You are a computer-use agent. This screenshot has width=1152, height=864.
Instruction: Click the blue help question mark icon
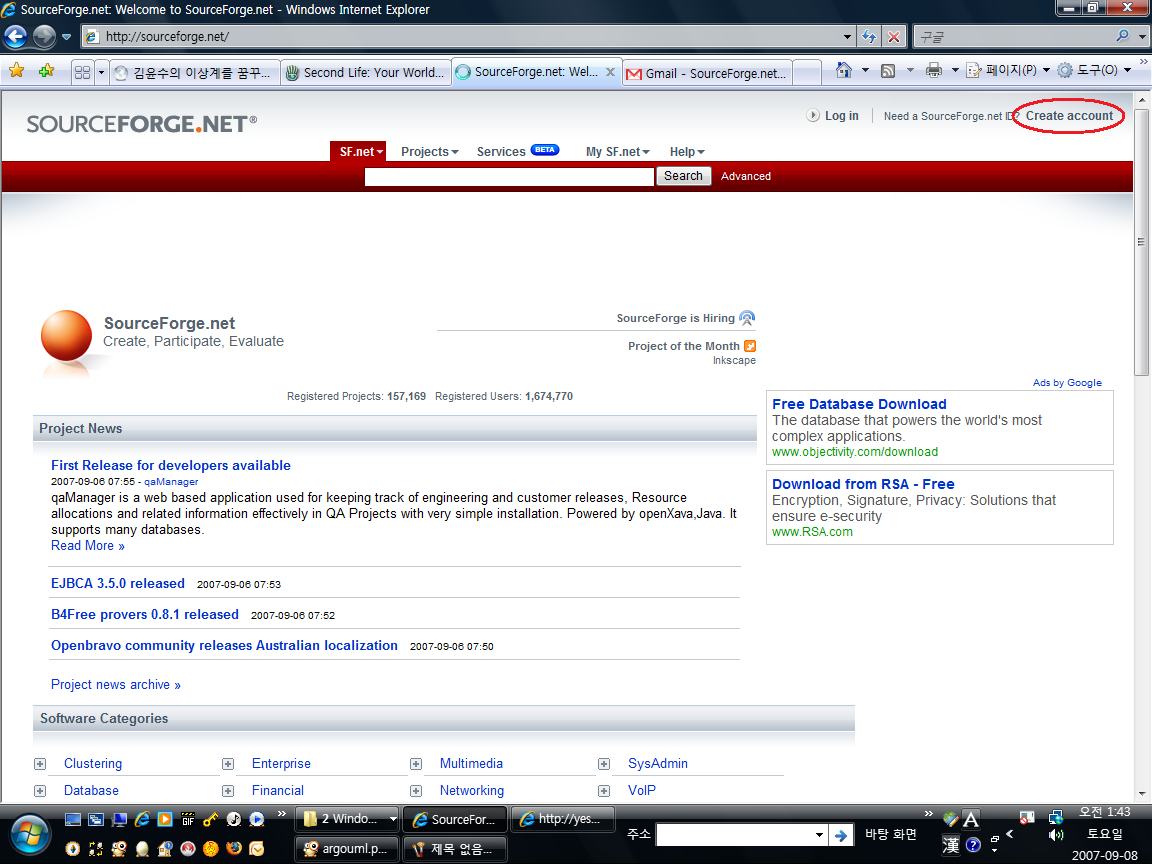pyautogui.click(x=973, y=845)
